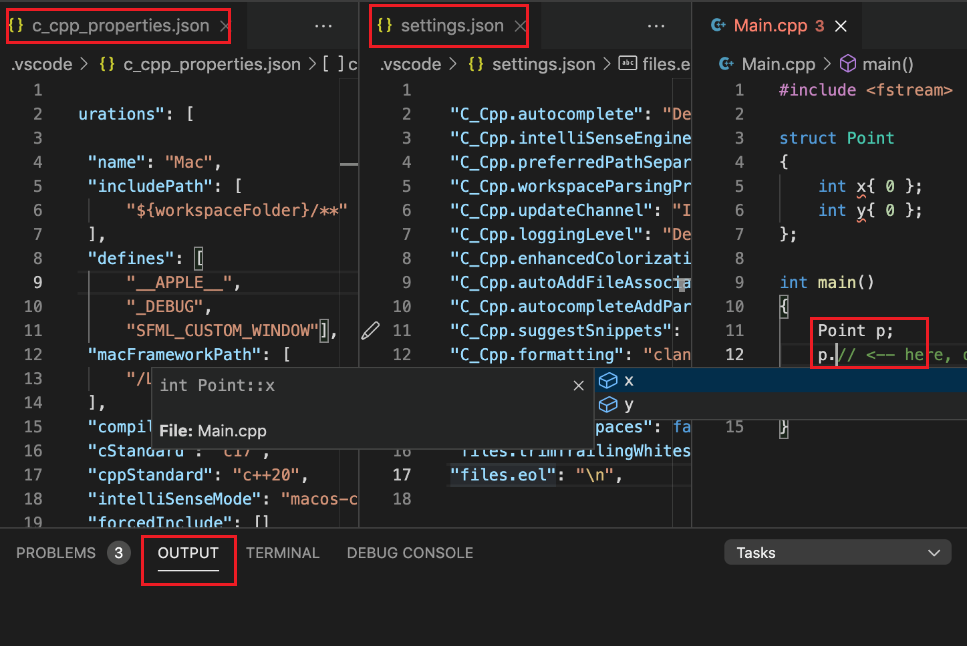Select the x member suggestion
Viewport: 967px width, 646px height.
coord(781,381)
